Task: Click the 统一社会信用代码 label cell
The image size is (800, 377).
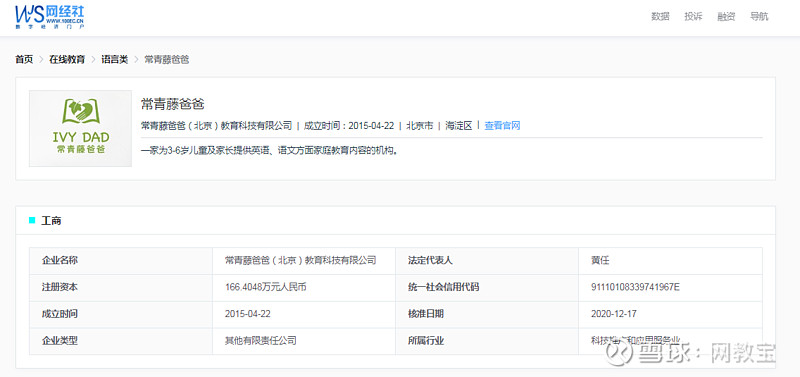Action: point(487,287)
